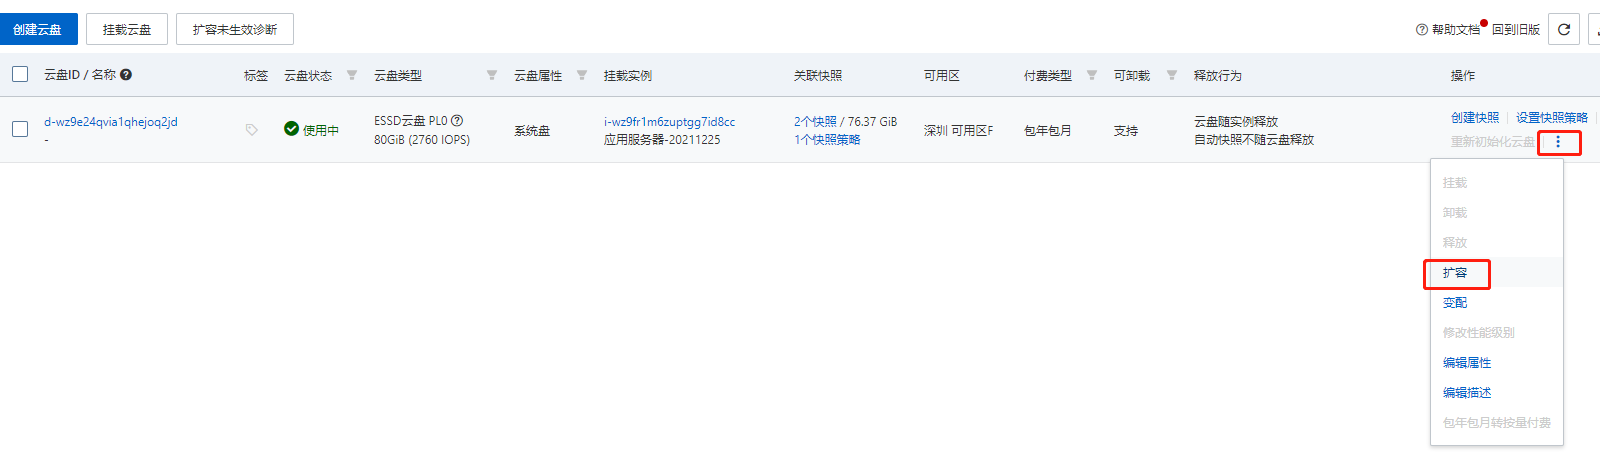Toggle the select-all checkbox in header
This screenshot has height=468, width=1600.
click(x=20, y=74)
